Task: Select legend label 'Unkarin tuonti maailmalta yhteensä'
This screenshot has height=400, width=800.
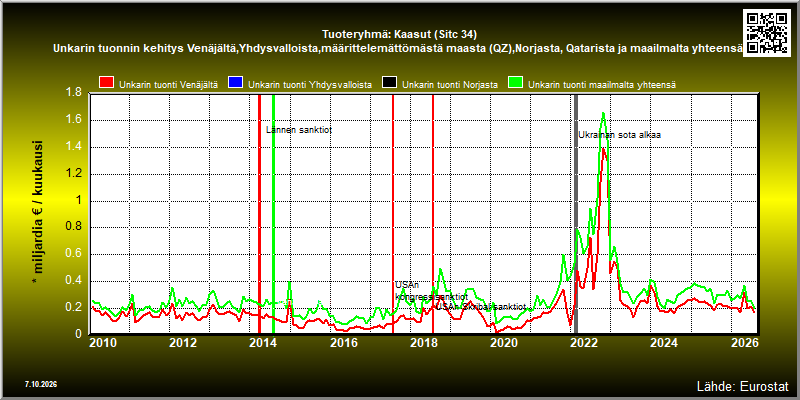Action: click(x=602, y=85)
